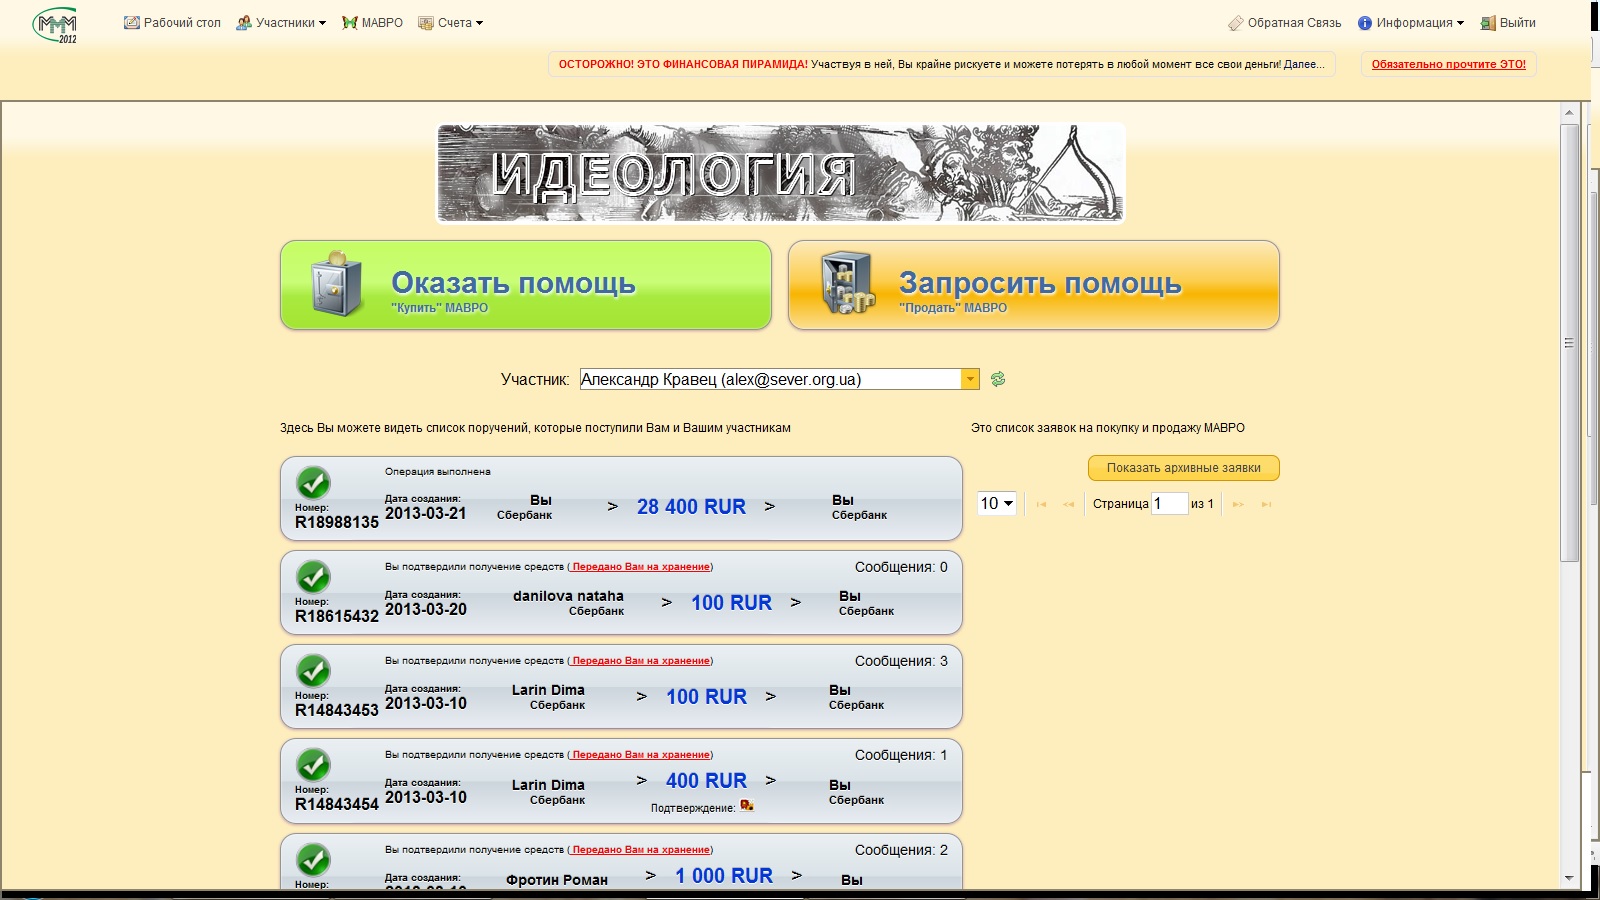Click the 400 RUR amount
The width and height of the screenshot is (1600, 900).
pyautogui.click(x=706, y=781)
